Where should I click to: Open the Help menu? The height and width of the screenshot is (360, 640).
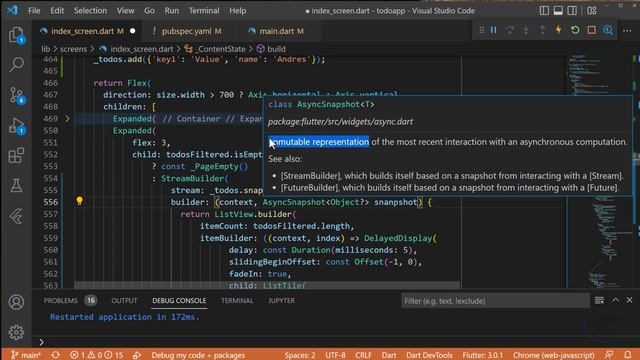[x=237, y=11]
